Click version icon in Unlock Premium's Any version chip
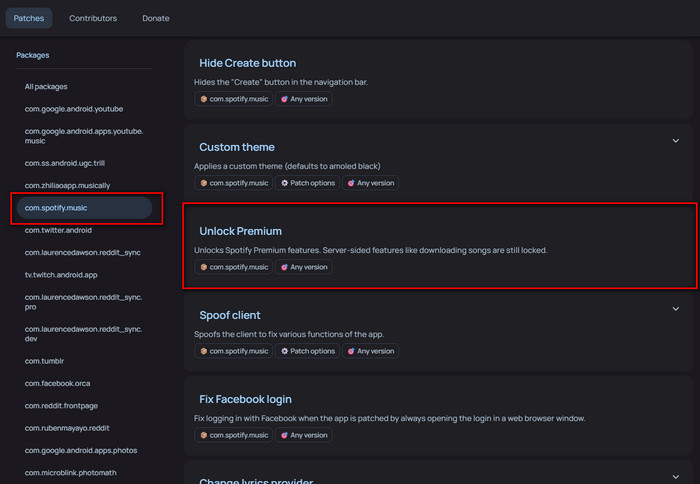700x484 pixels. coord(284,267)
